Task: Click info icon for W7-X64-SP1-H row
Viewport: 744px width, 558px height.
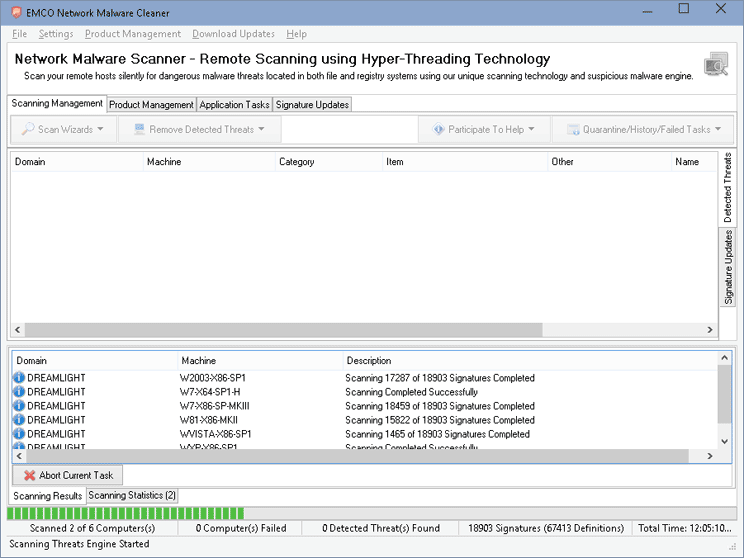Action: pyautogui.click(x=19, y=391)
